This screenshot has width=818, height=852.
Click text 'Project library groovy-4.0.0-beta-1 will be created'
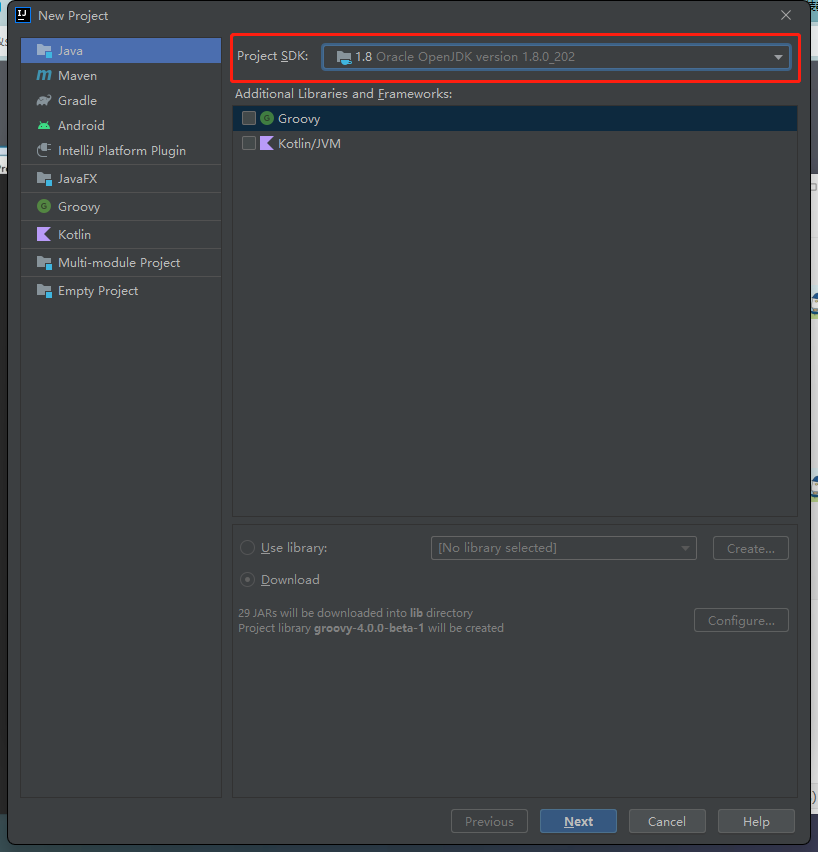[x=371, y=628]
